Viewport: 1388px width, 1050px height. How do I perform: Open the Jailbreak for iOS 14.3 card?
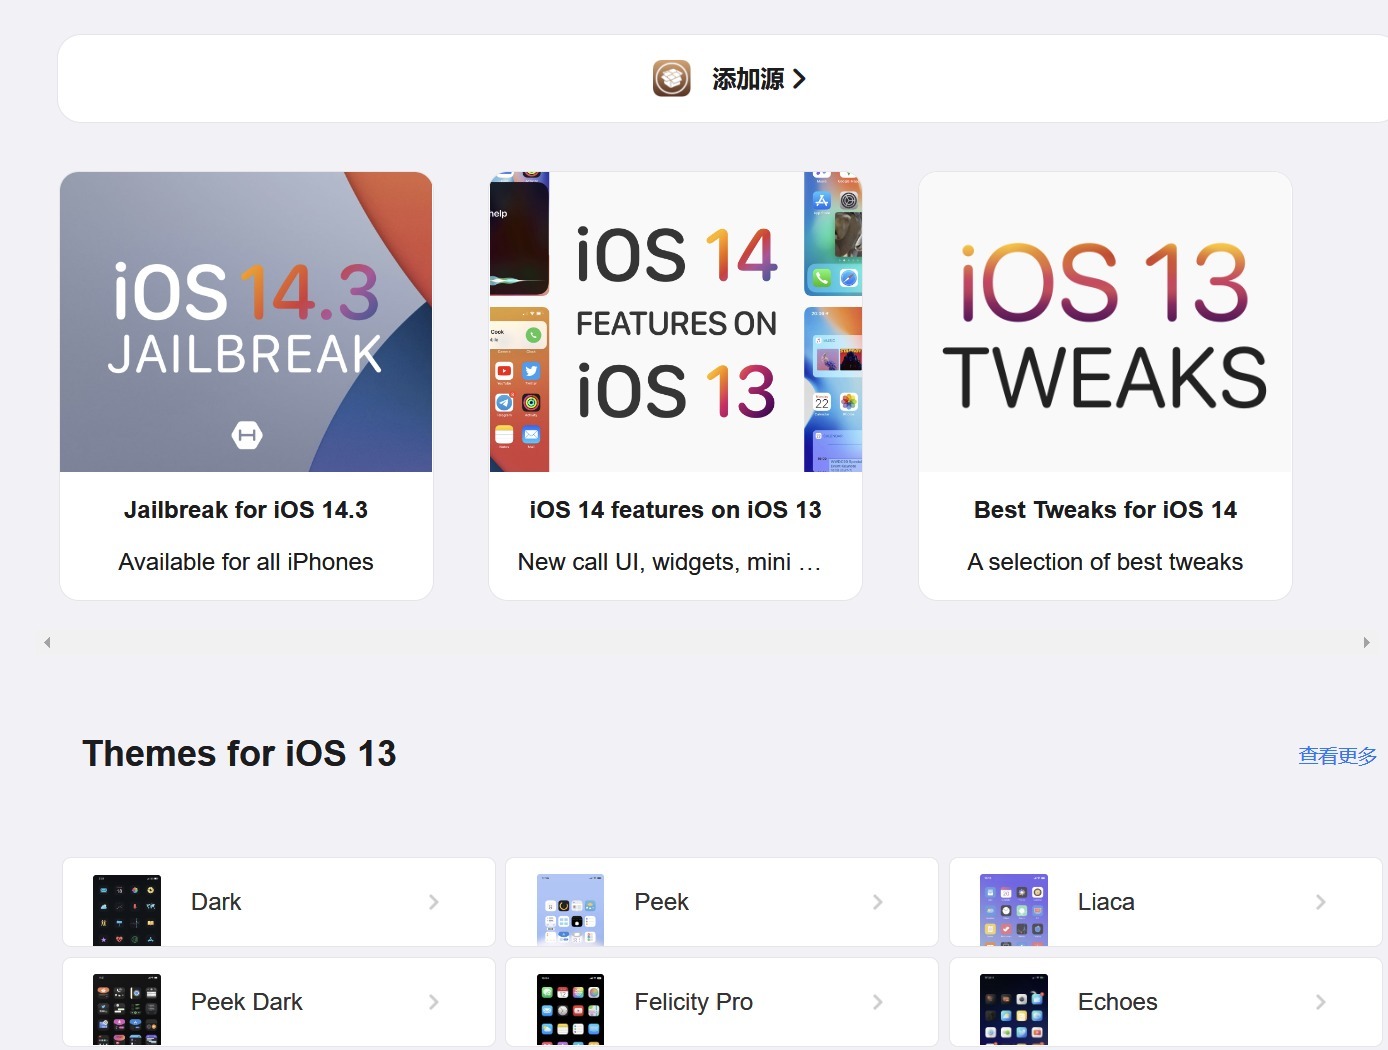pos(246,385)
